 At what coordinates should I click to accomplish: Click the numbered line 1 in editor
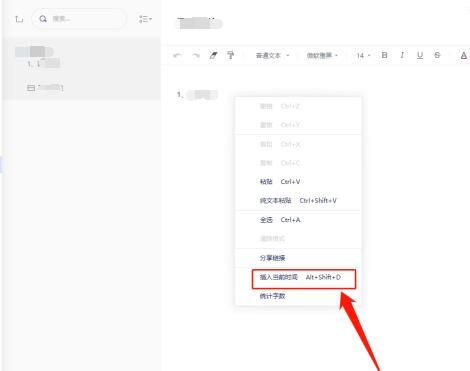(197, 95)
